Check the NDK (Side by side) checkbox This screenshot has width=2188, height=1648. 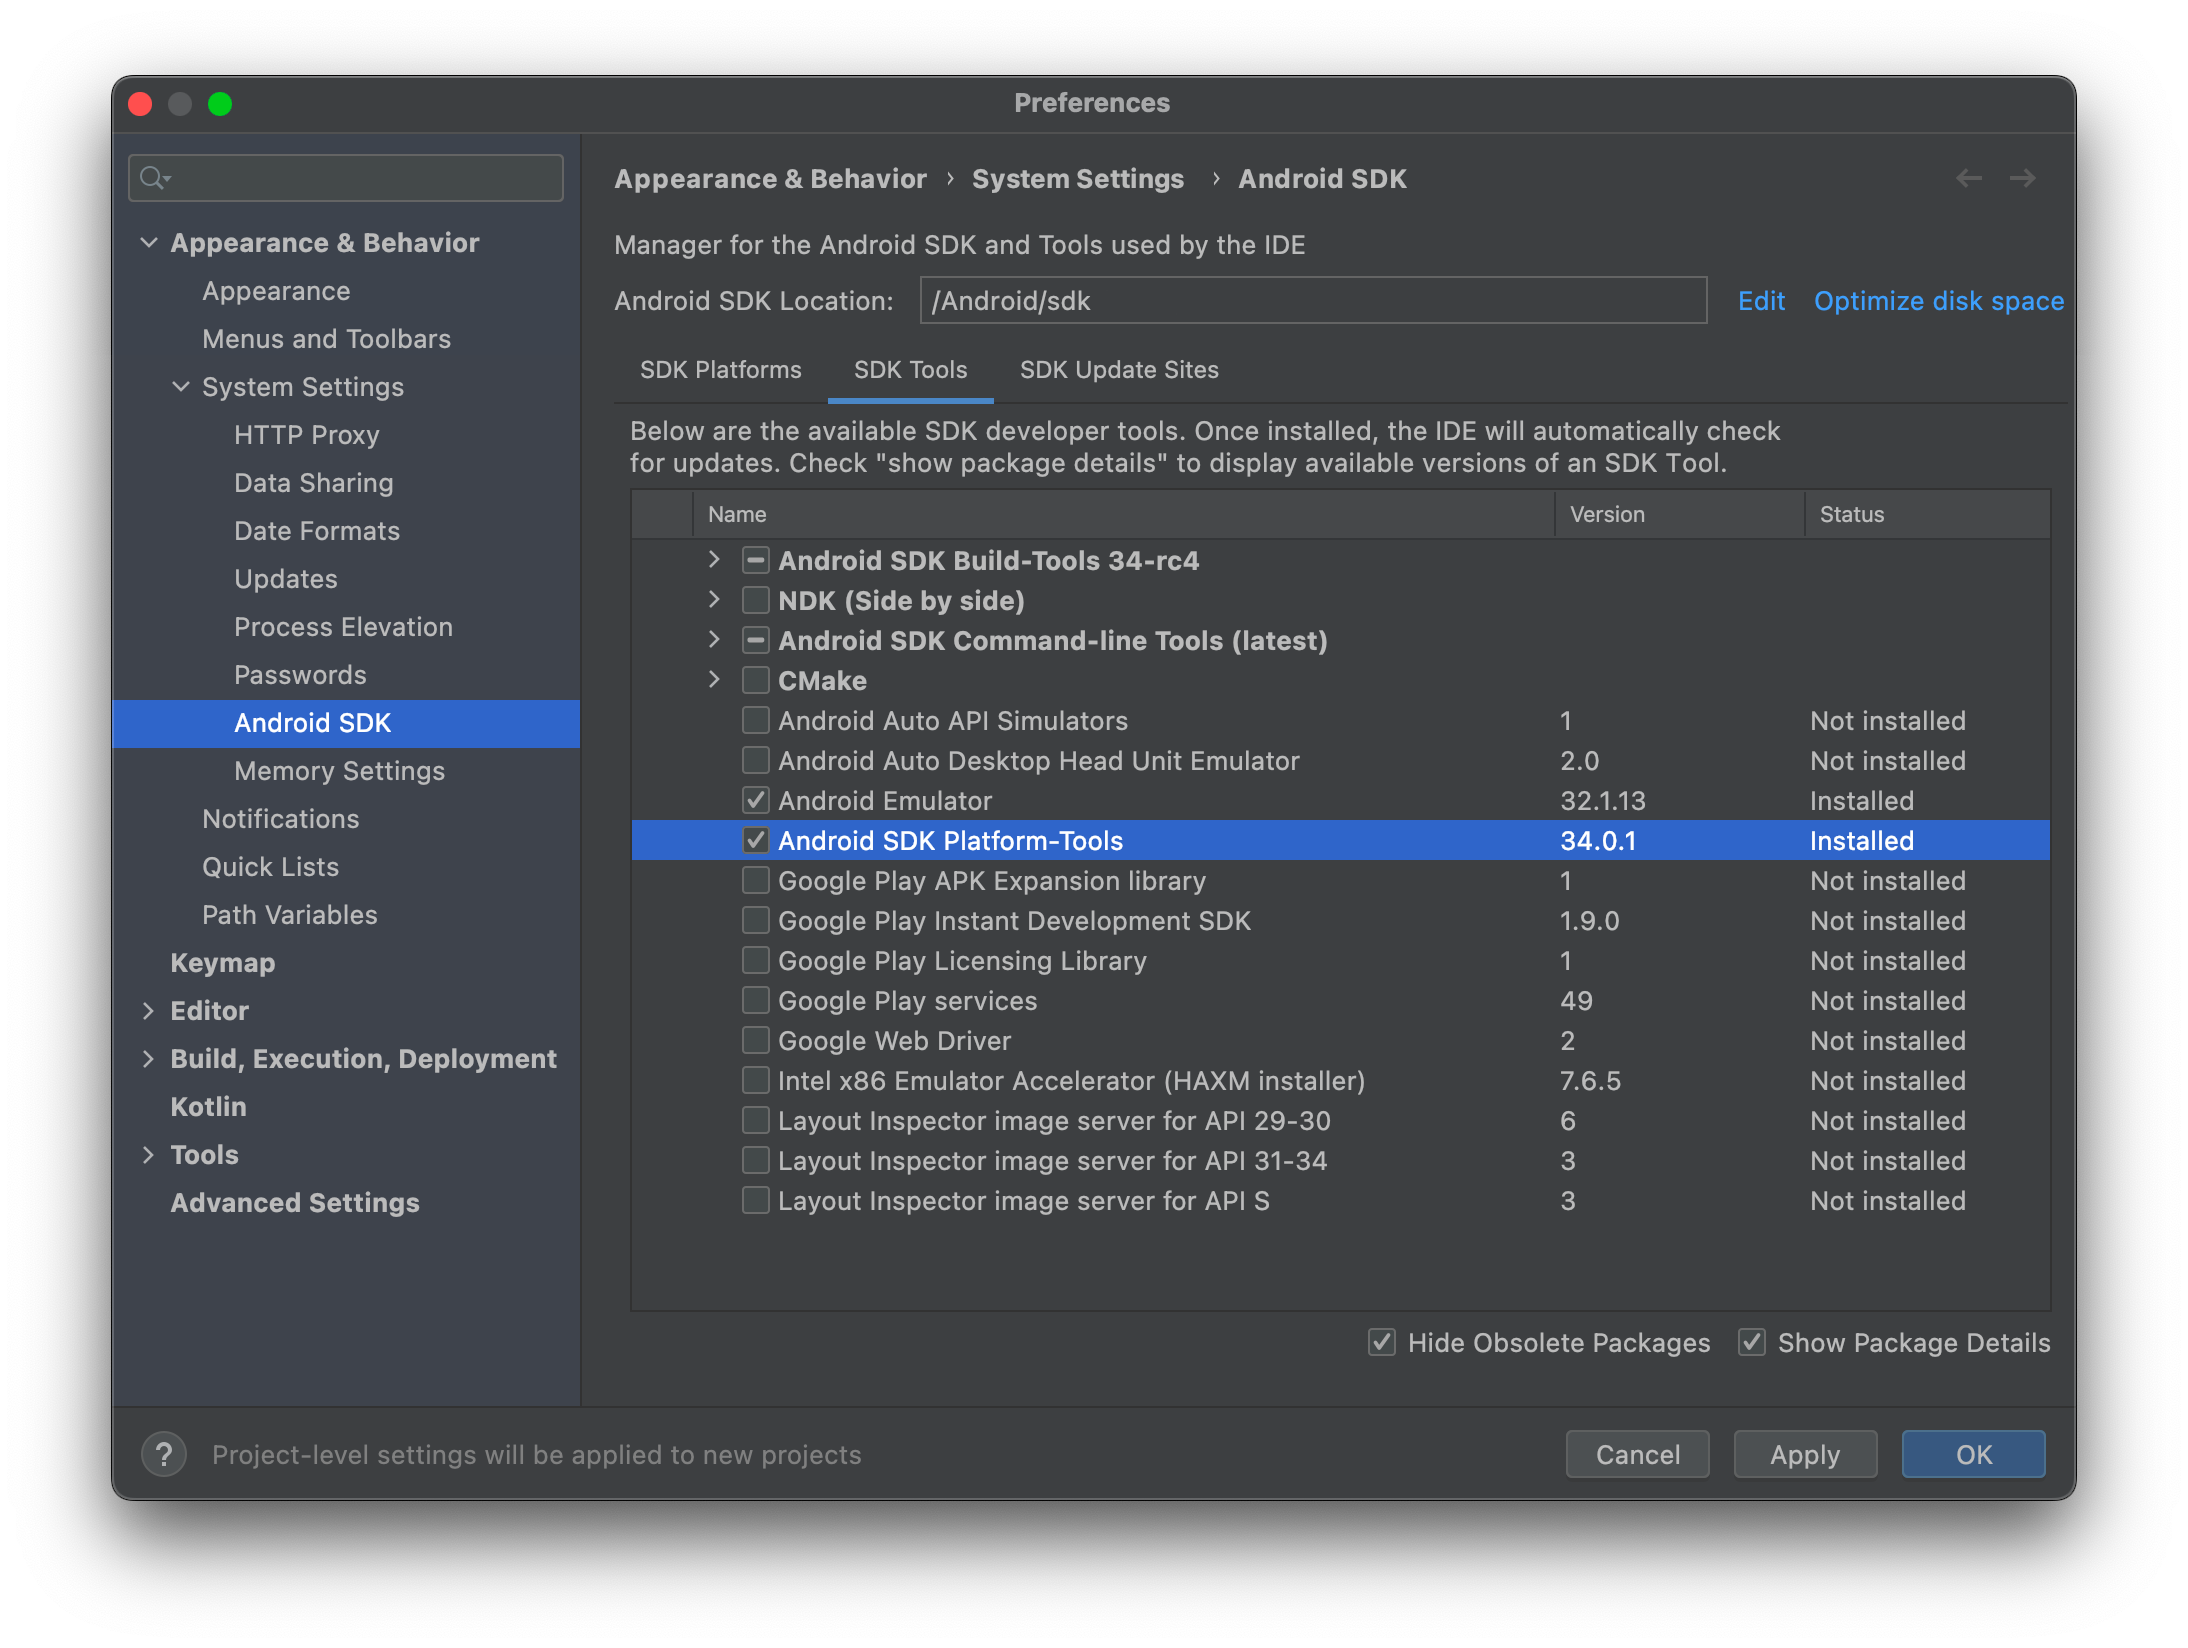(x=755, y=600)
